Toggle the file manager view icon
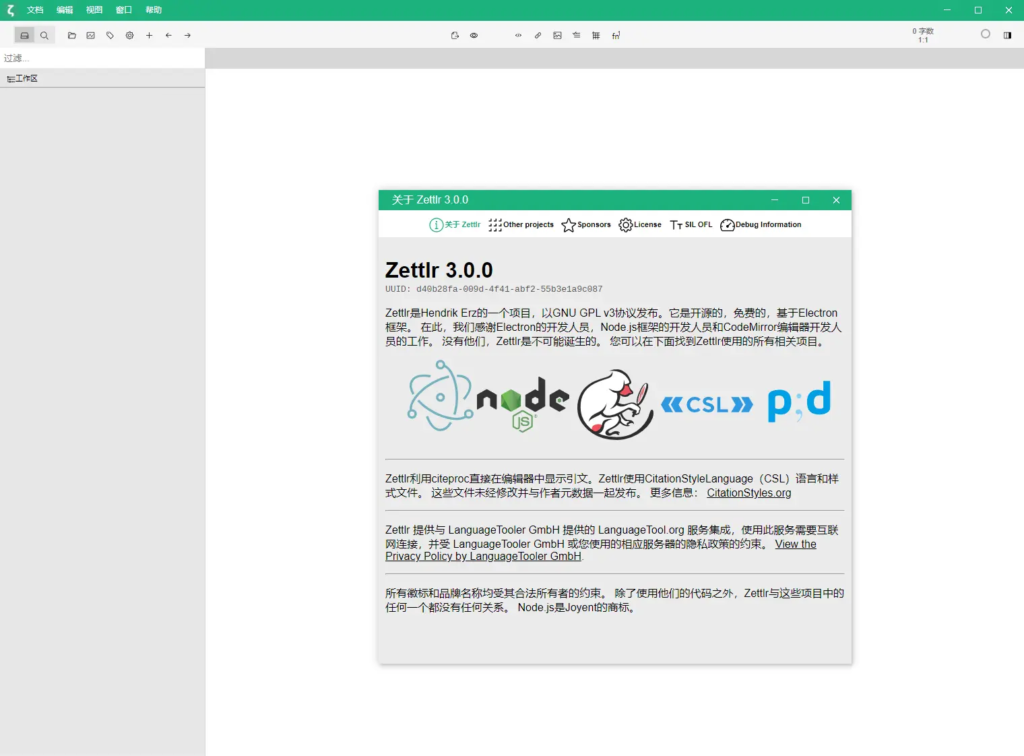The width and height of the screenshot is (1024, 756). coord(25,35)
